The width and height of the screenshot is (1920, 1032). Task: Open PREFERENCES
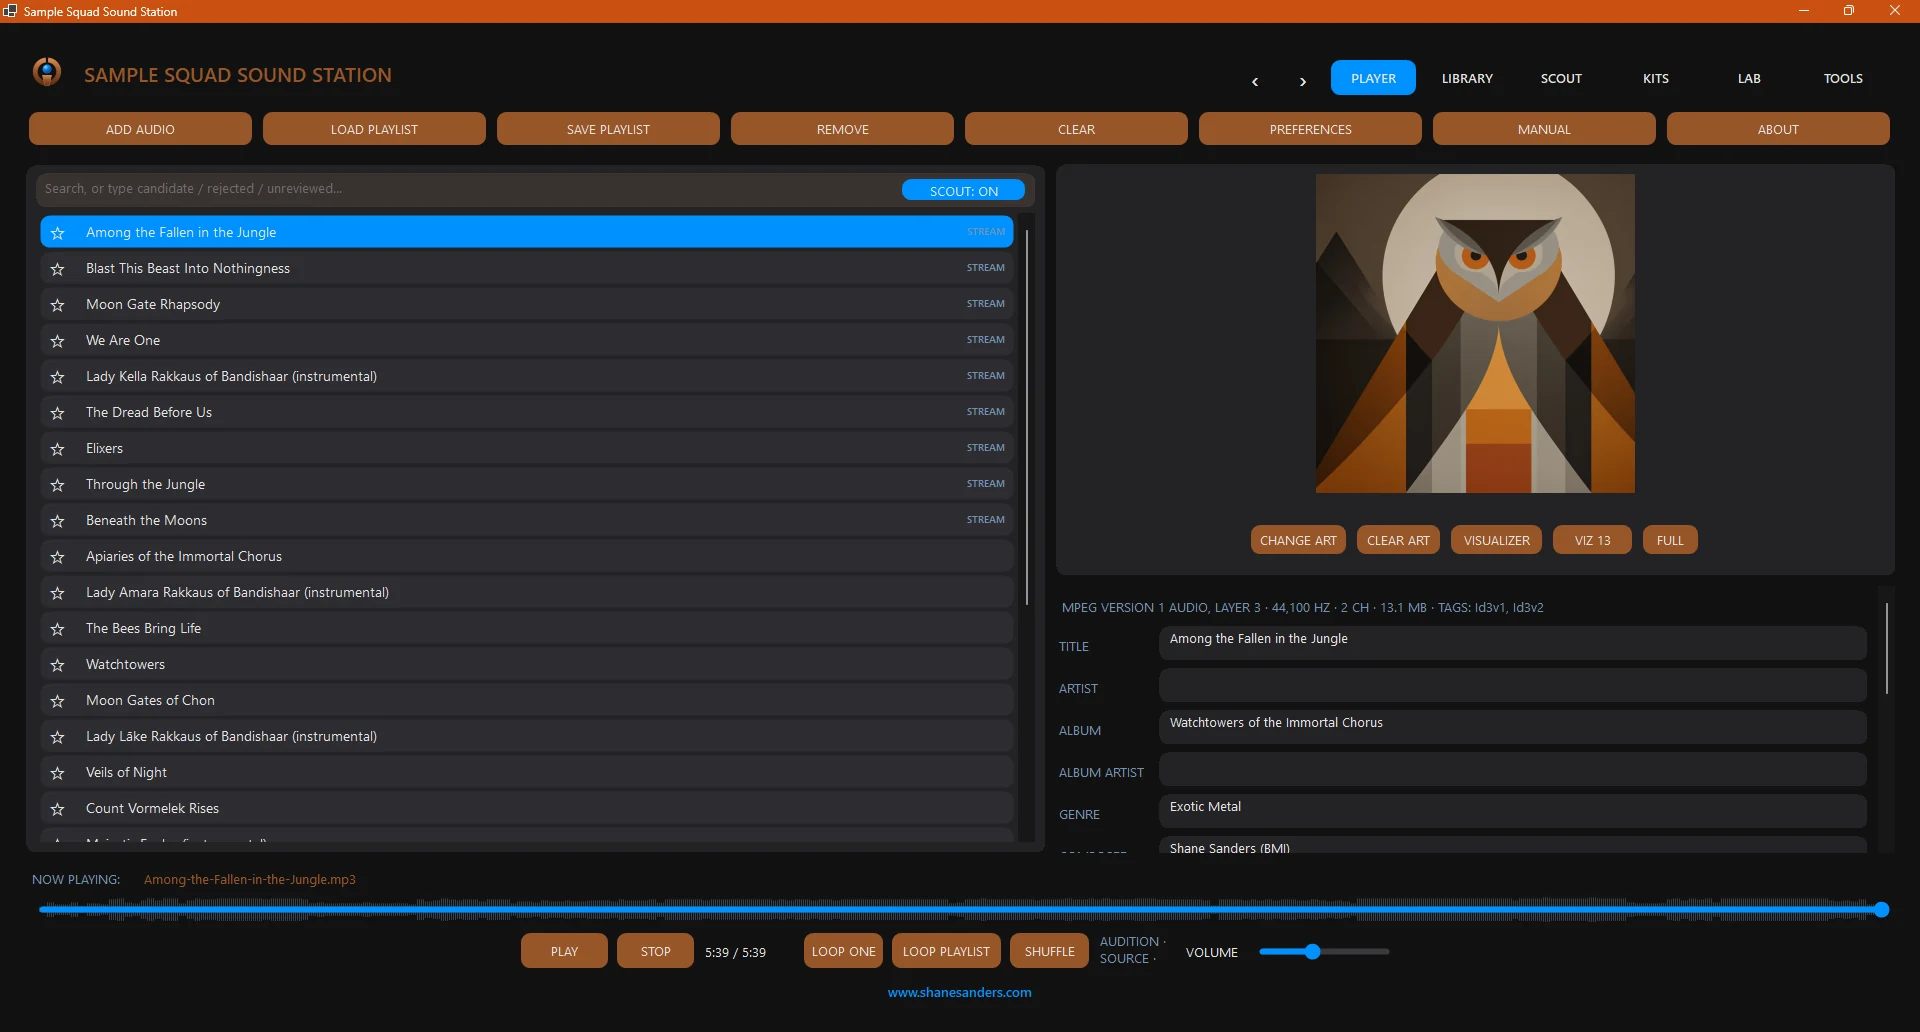pos(1310,129)
